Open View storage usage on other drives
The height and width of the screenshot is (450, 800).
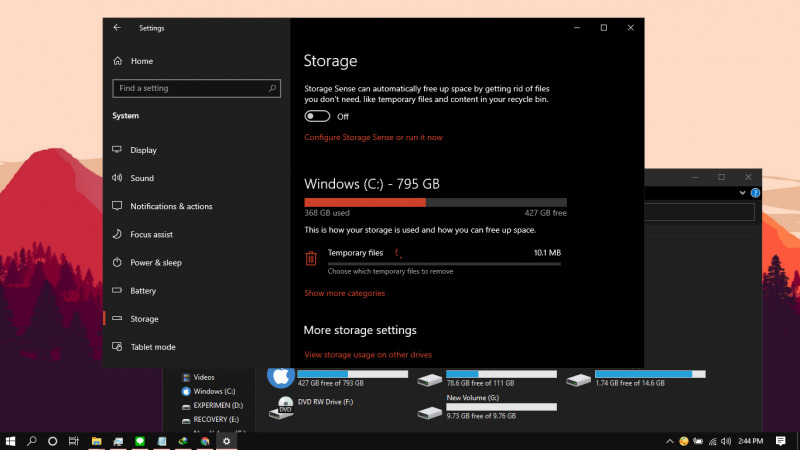click(x=368, y=355)
